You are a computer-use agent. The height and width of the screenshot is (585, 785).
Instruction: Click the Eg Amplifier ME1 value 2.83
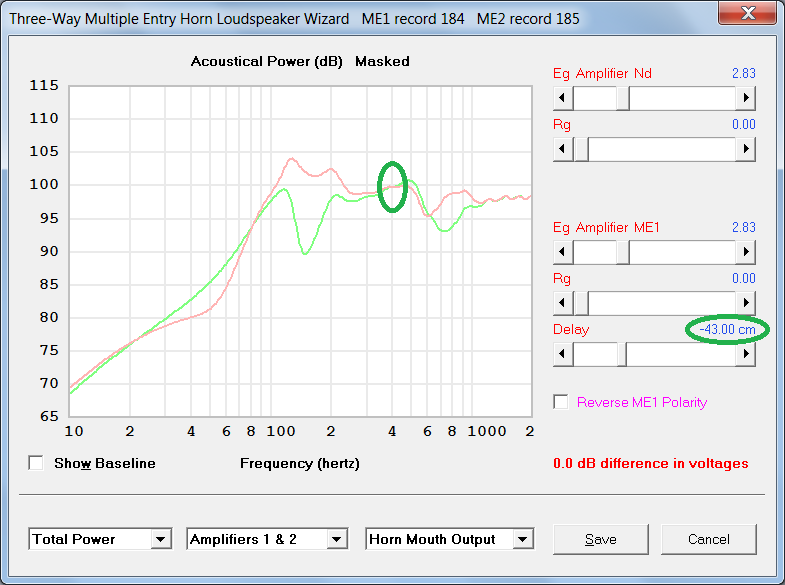coord(743,227)
